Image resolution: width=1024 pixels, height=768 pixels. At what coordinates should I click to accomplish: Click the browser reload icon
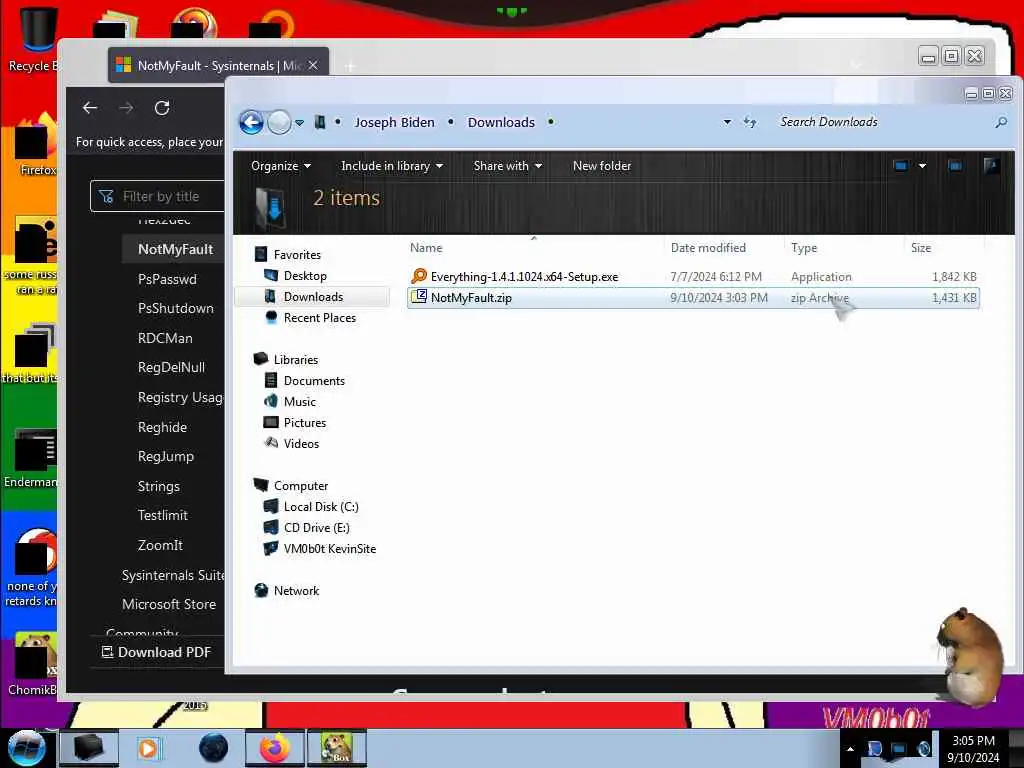162,108
